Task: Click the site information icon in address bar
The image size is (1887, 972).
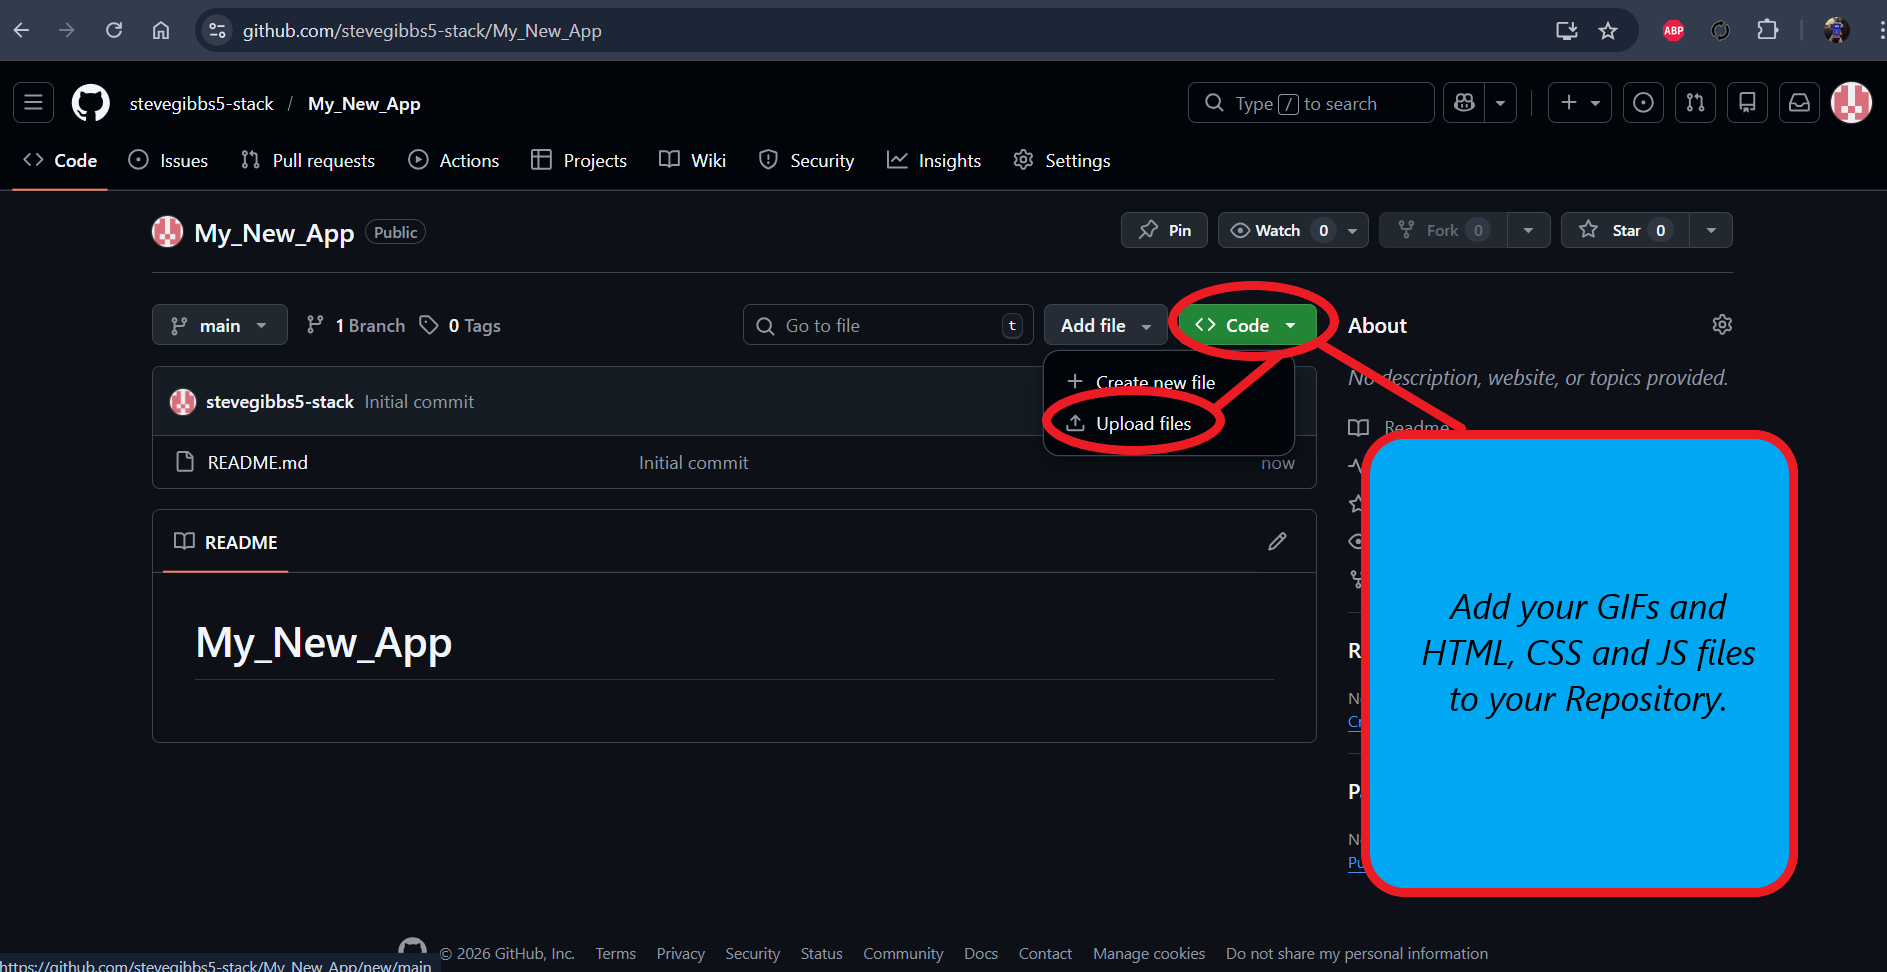Action: (x=218, y=30)
